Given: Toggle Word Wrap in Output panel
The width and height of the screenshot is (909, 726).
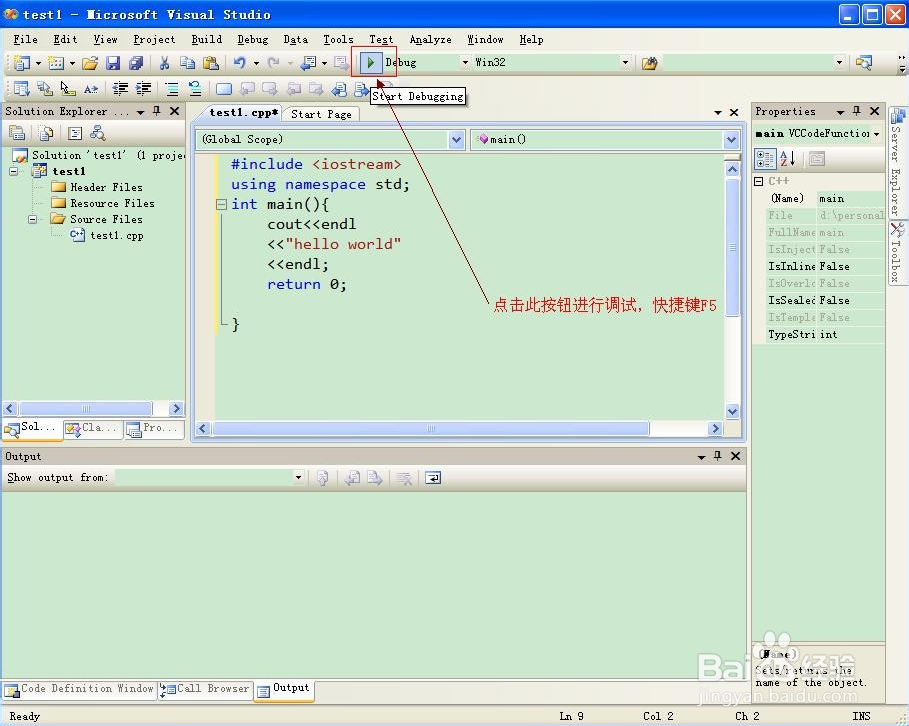Looking at the screenshot, I should [432, 478].
